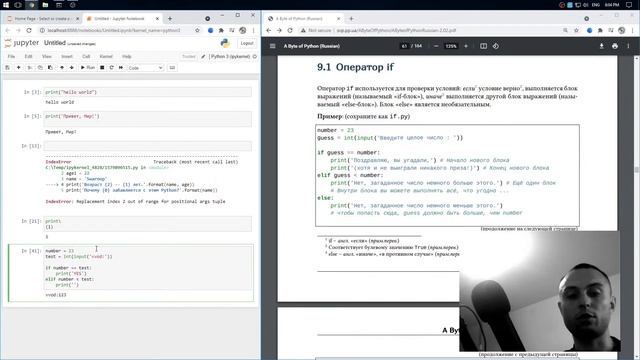Click the ENG language indicator in system tray
This screenshot has height=360, width=640.
point(596,5)
